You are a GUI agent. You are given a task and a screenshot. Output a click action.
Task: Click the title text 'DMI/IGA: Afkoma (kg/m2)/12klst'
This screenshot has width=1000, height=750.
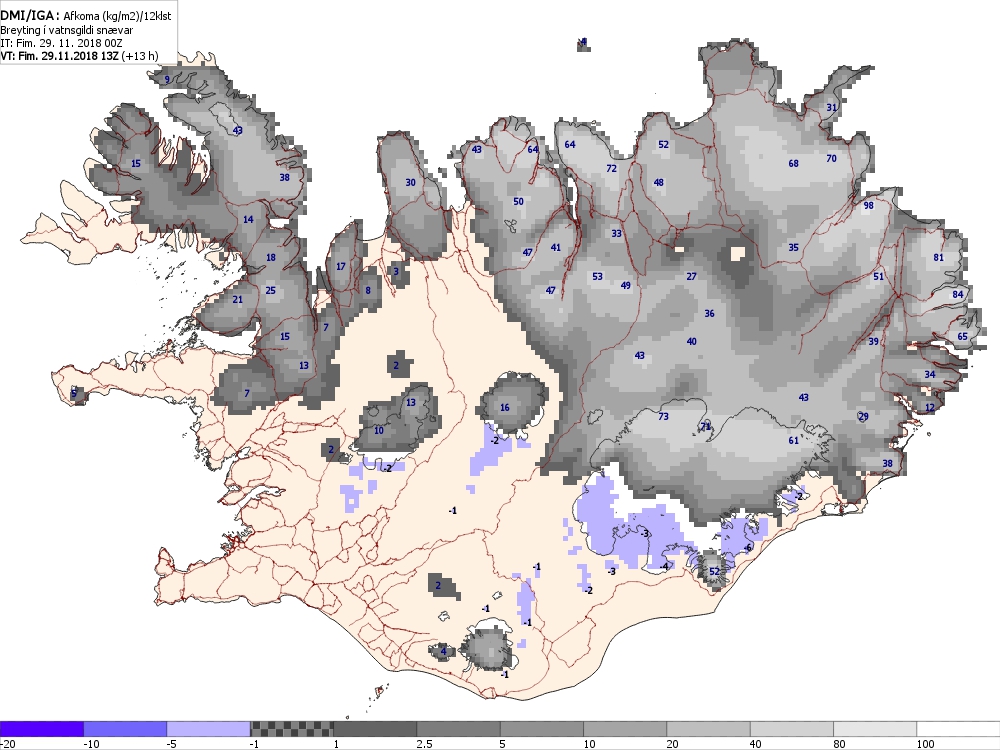[x=86, y=17]
